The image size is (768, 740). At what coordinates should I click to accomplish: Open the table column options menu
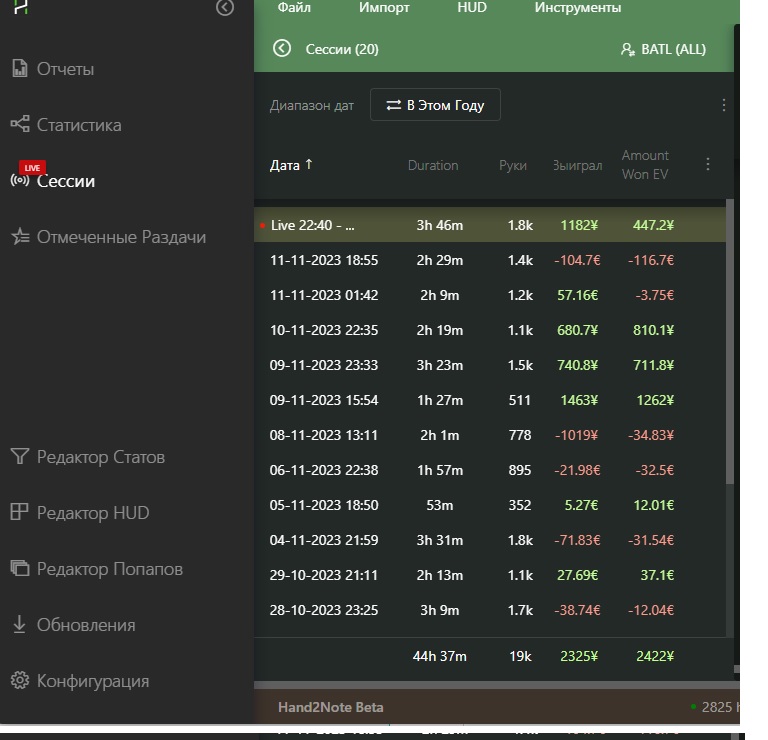point(708,164)
